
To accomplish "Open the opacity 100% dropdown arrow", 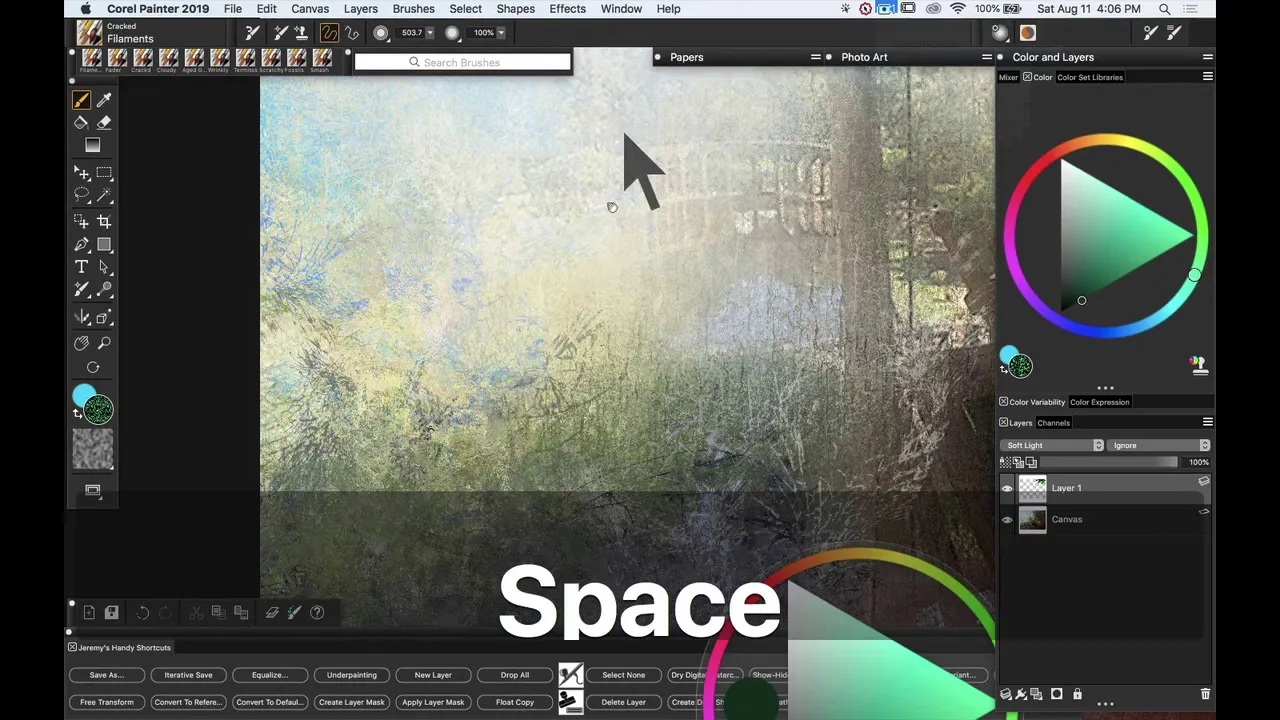I will point(500,33).
